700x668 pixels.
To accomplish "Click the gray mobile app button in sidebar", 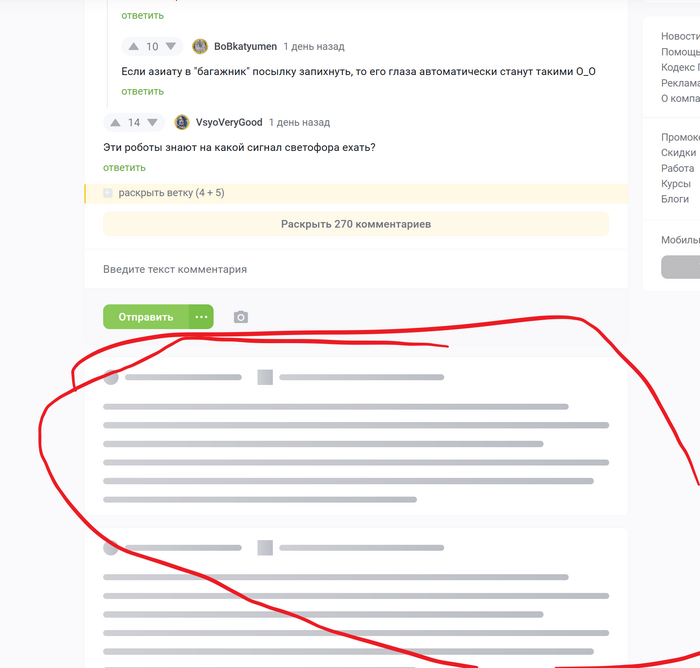I will point(680,267).
